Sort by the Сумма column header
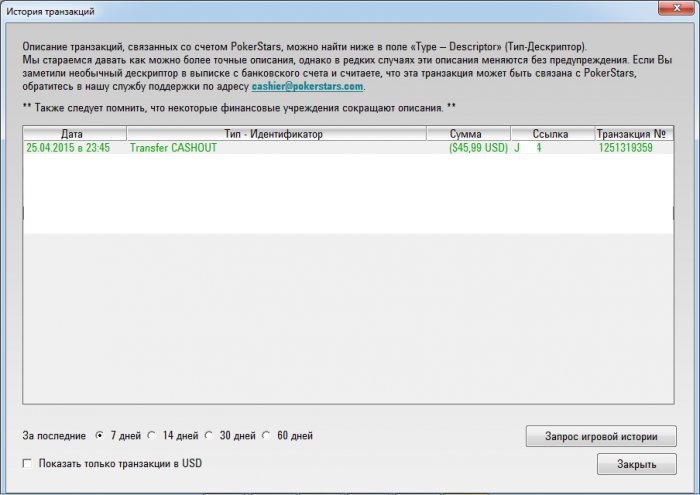The width and height of the screenshot is (700, 495). 468,133
